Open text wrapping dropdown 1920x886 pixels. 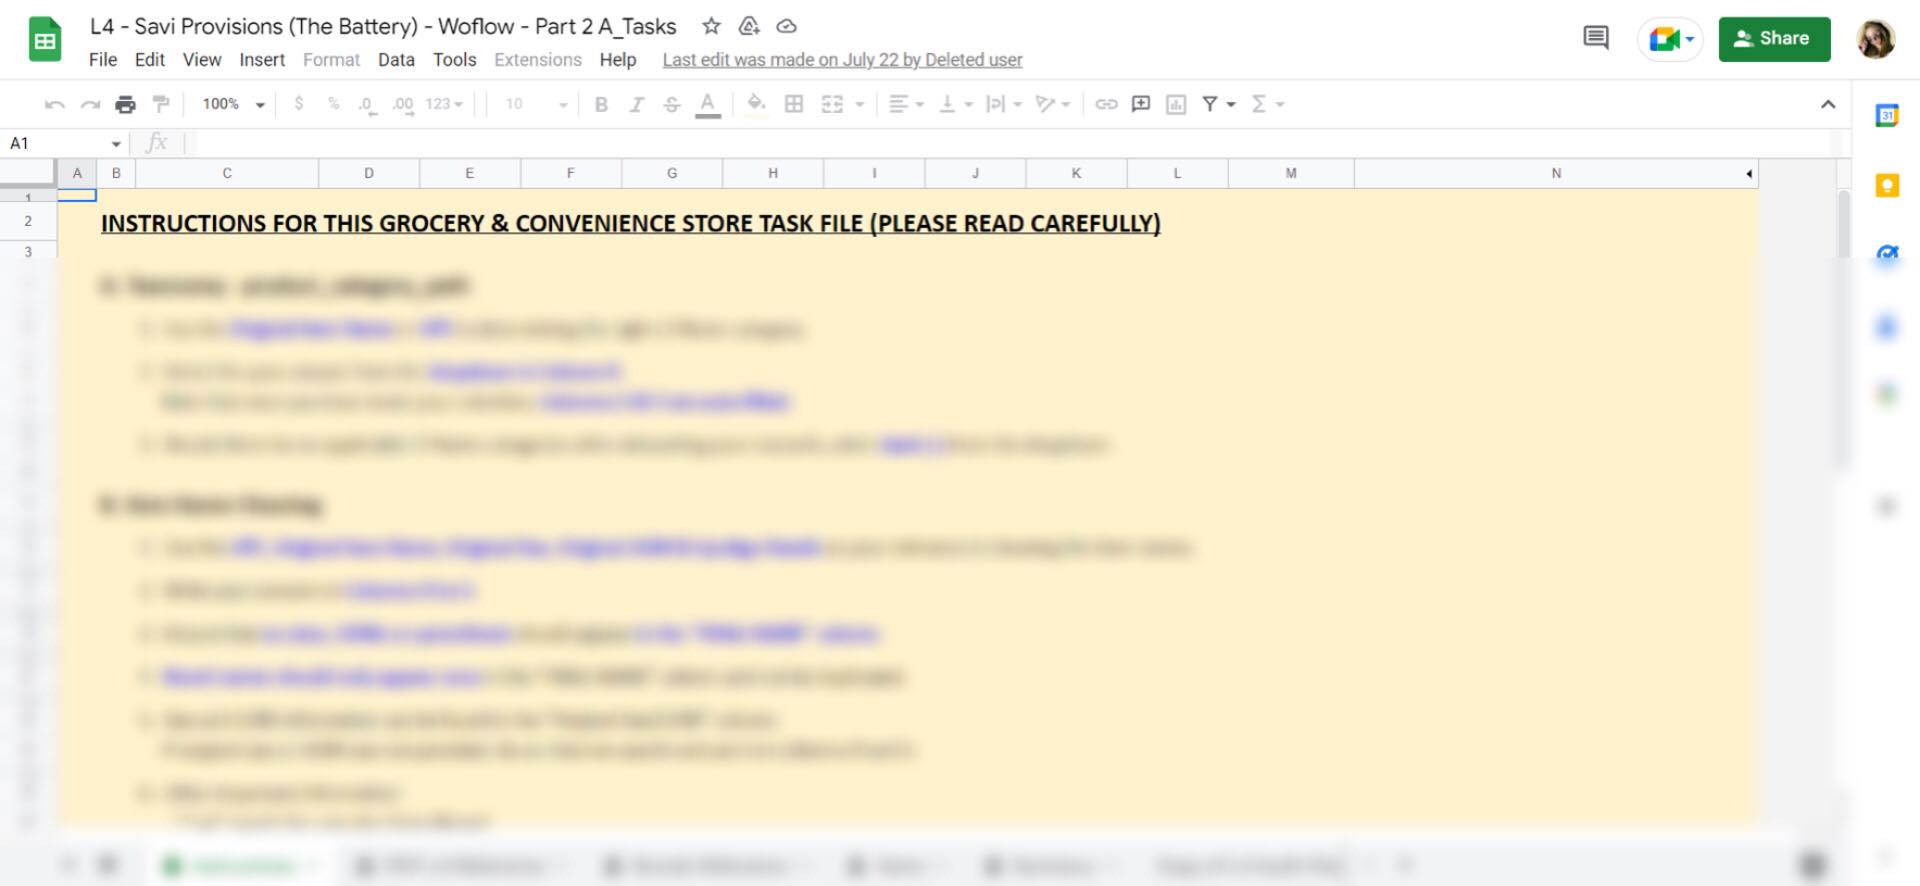tap(1004, 104)
